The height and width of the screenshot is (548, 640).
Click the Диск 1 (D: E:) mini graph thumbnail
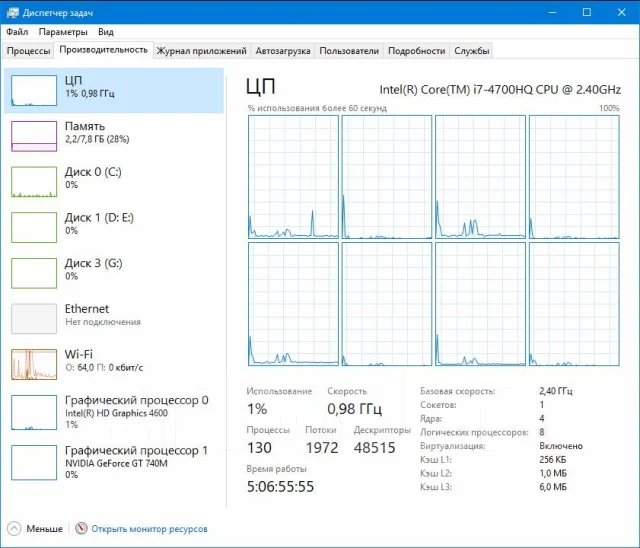pyautogui.click(x=34, y=227)
